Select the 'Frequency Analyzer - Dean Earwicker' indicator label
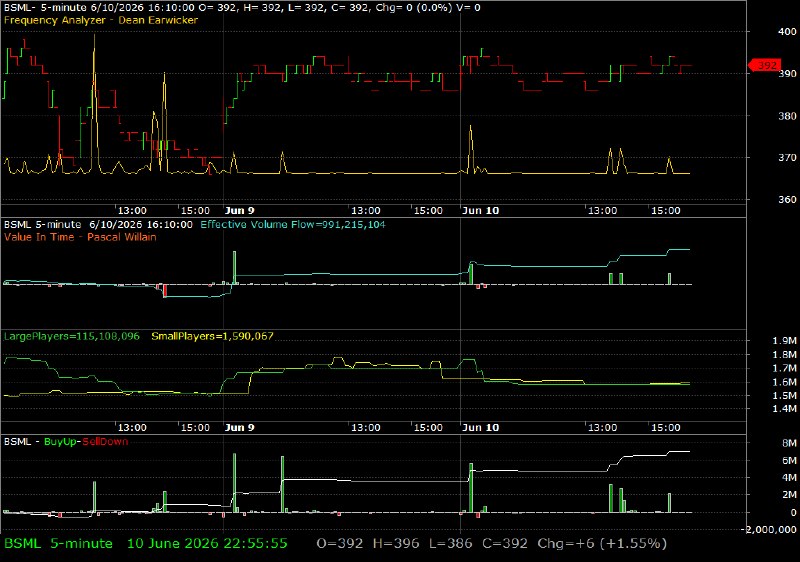 (101, 20)
